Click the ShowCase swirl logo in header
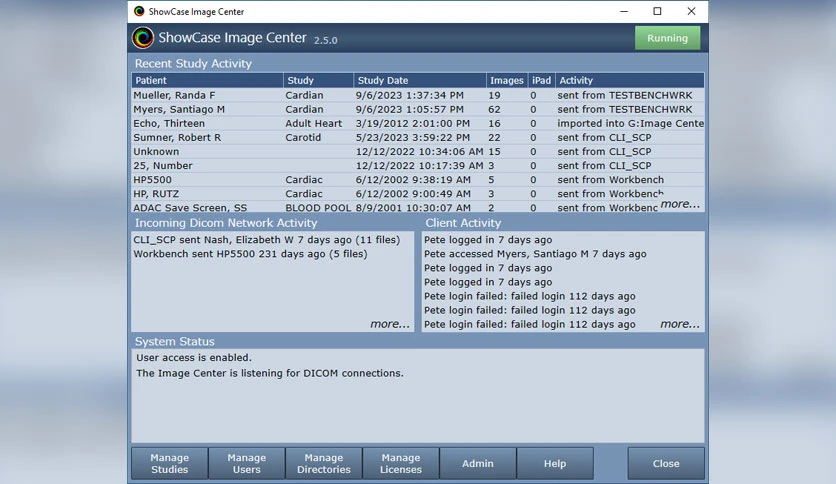 click(x=143, y=38)
